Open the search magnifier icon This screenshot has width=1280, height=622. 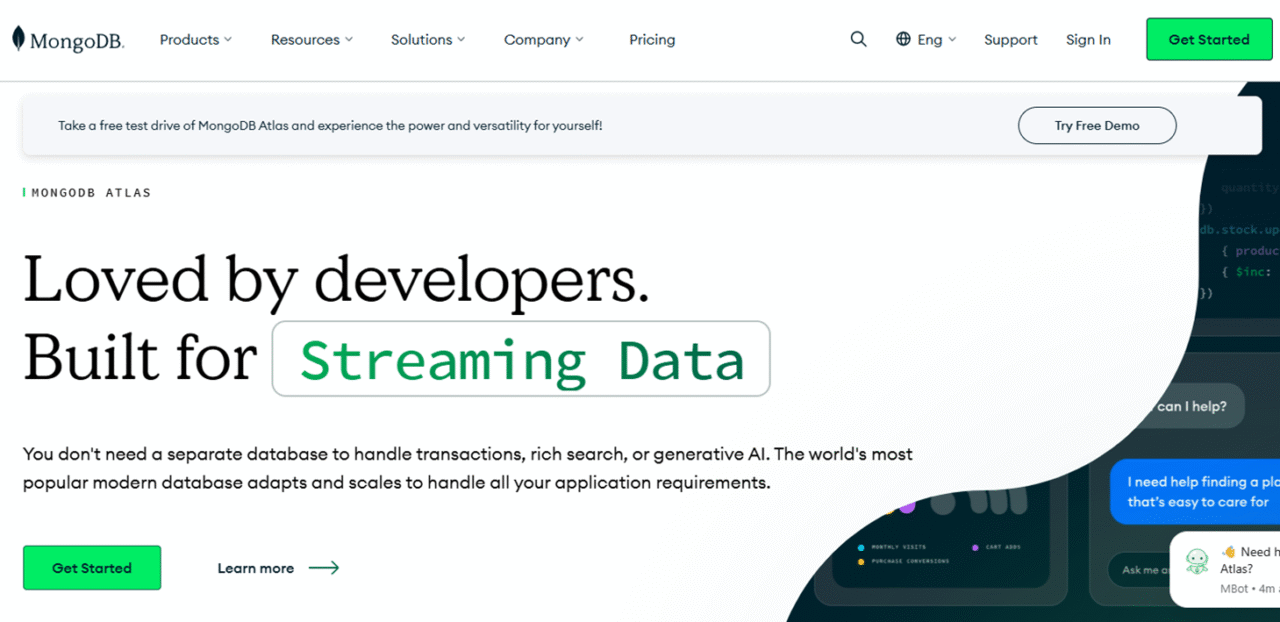[858, 39]
